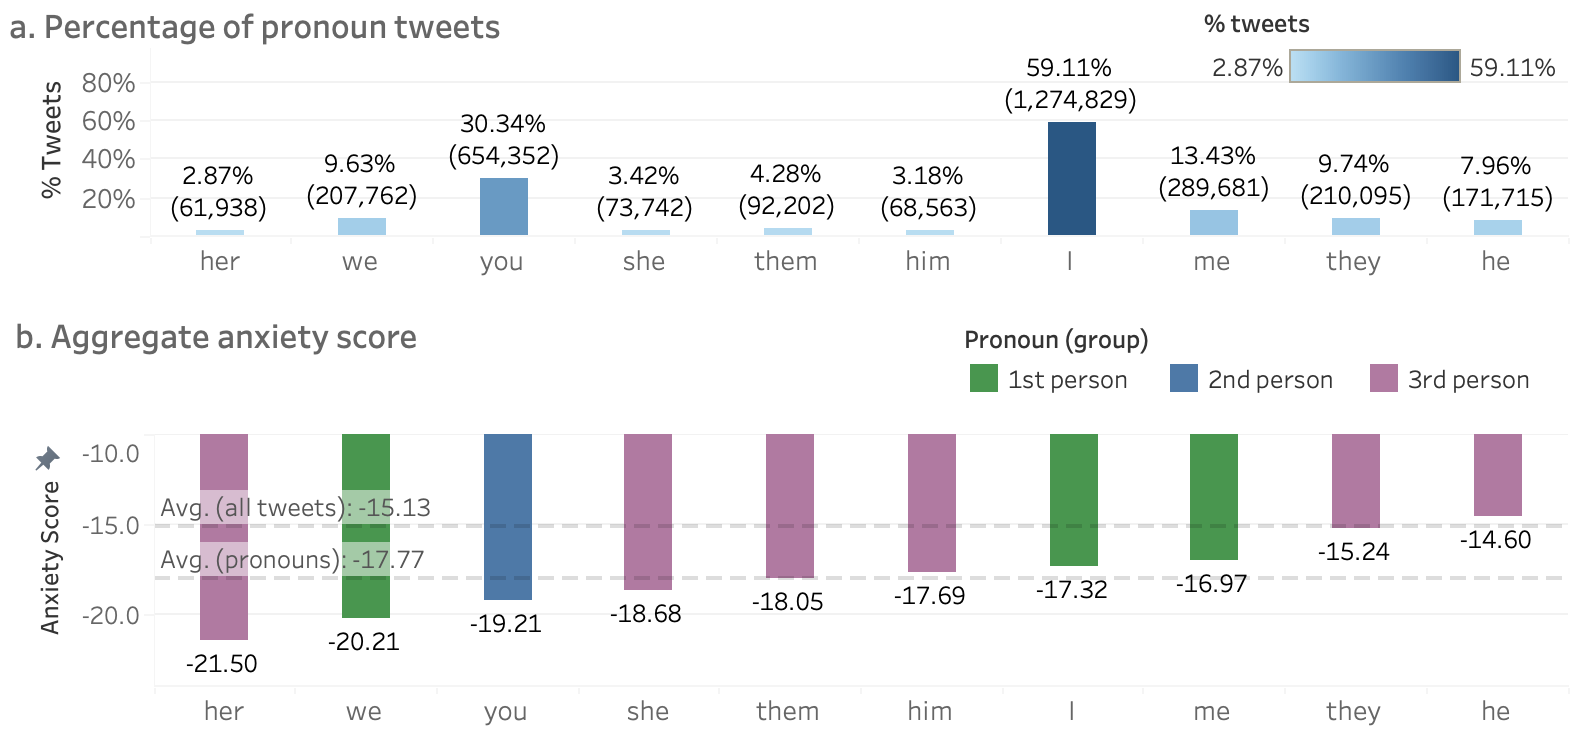Click the Avg. (all tweets) reference line label
Viewport: 1572px width, 740px height.
(x=295, y=507)
